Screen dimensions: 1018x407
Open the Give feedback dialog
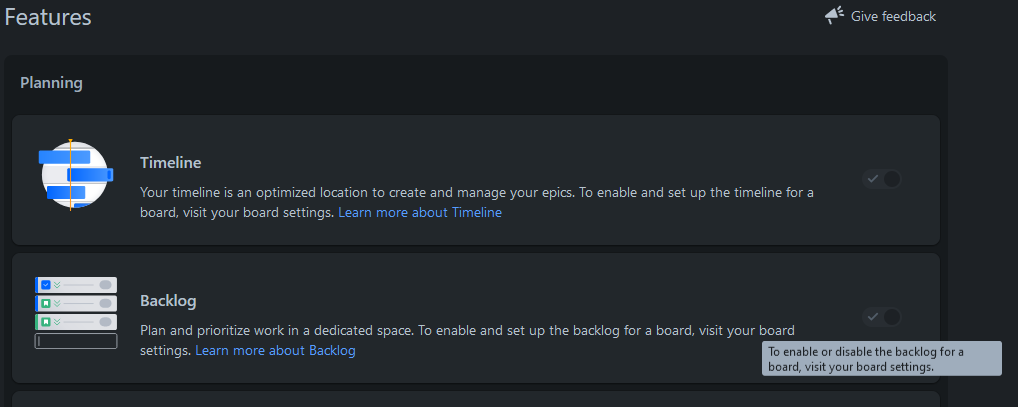point(892,16)
